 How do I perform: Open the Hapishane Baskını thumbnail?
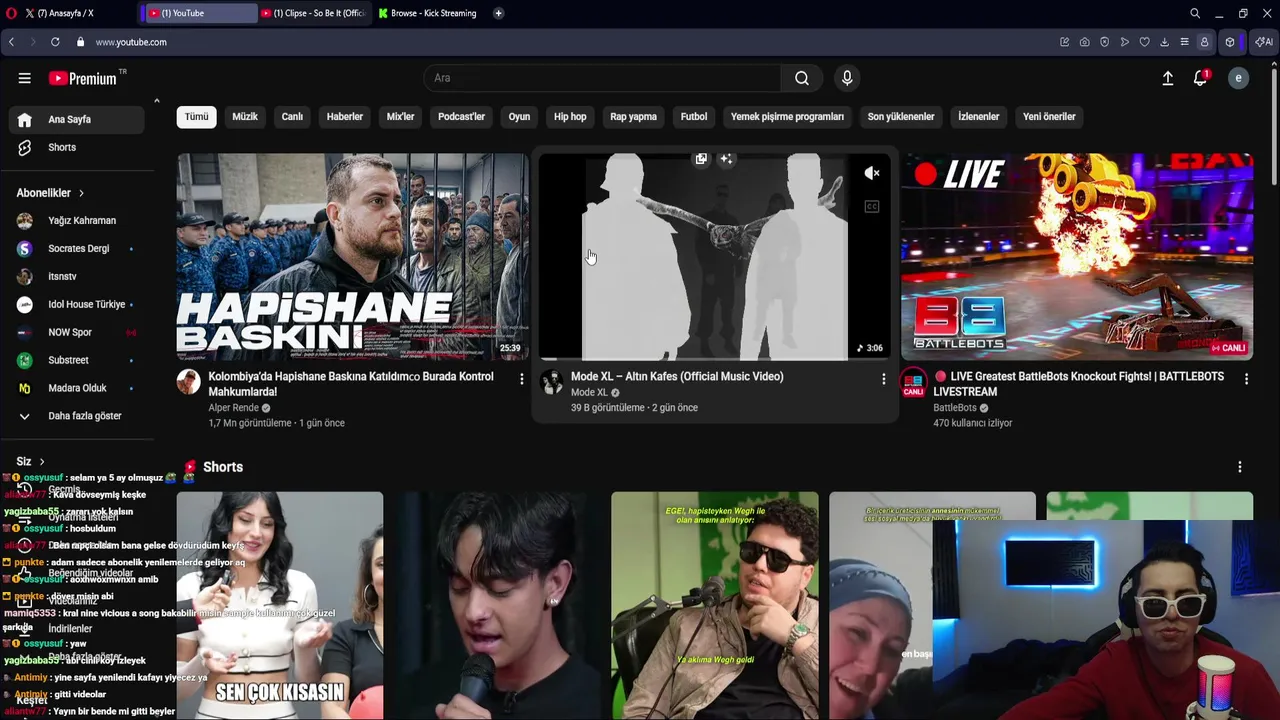tap(353, 256)
